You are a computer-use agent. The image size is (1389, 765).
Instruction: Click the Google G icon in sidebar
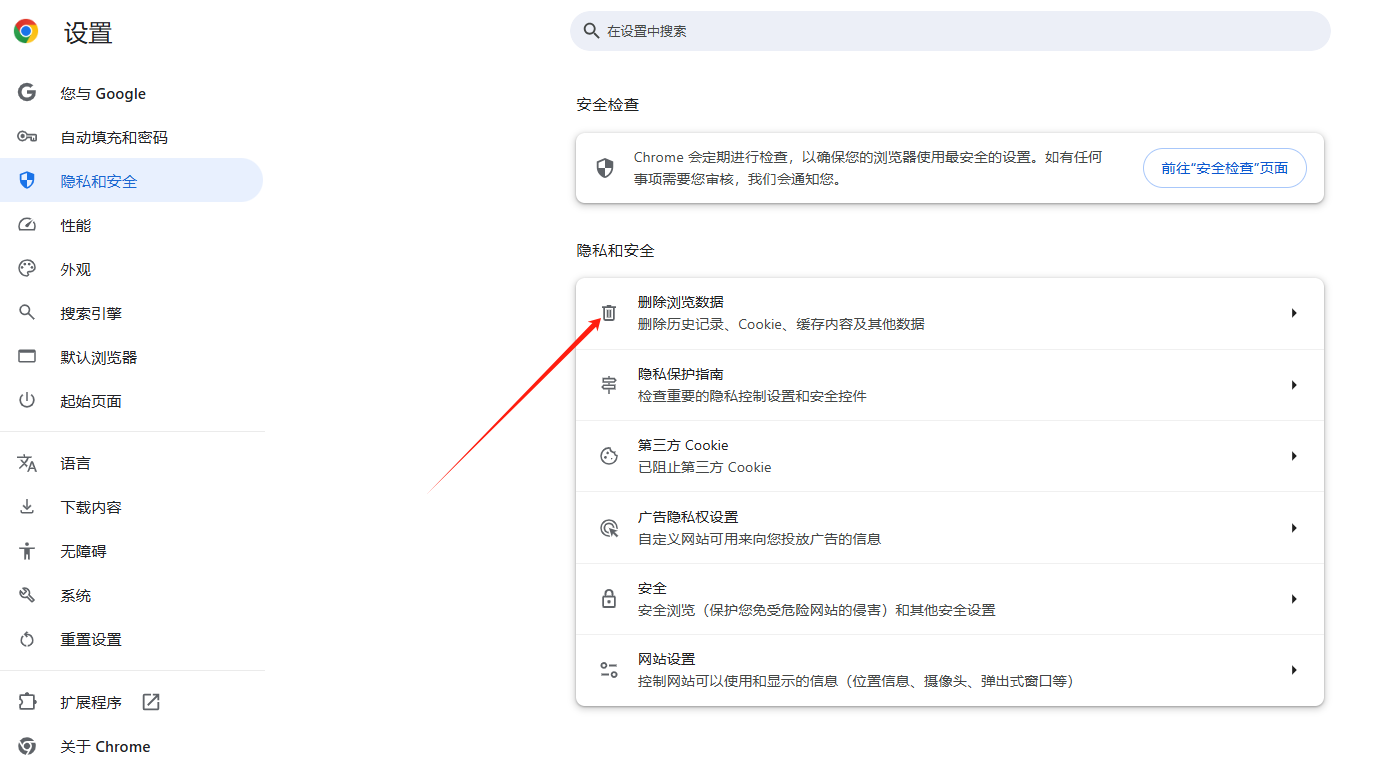(27, 93)
